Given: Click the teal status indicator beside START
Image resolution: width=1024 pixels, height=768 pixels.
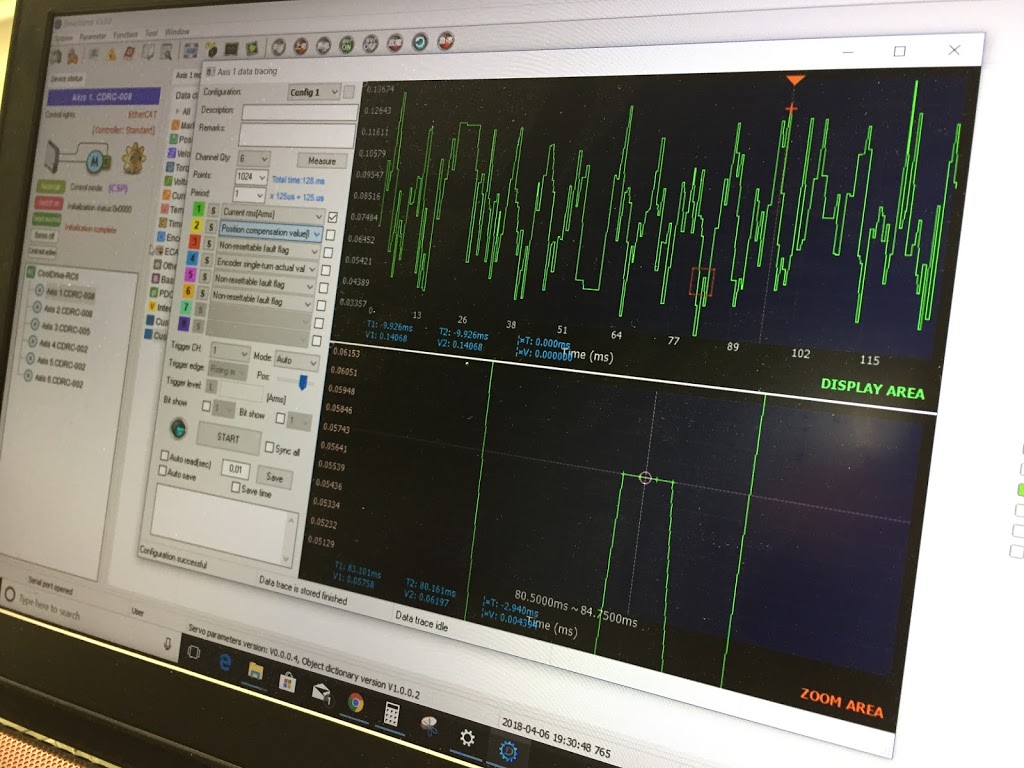Looking at the screenshot, I should tap(178, 428).
